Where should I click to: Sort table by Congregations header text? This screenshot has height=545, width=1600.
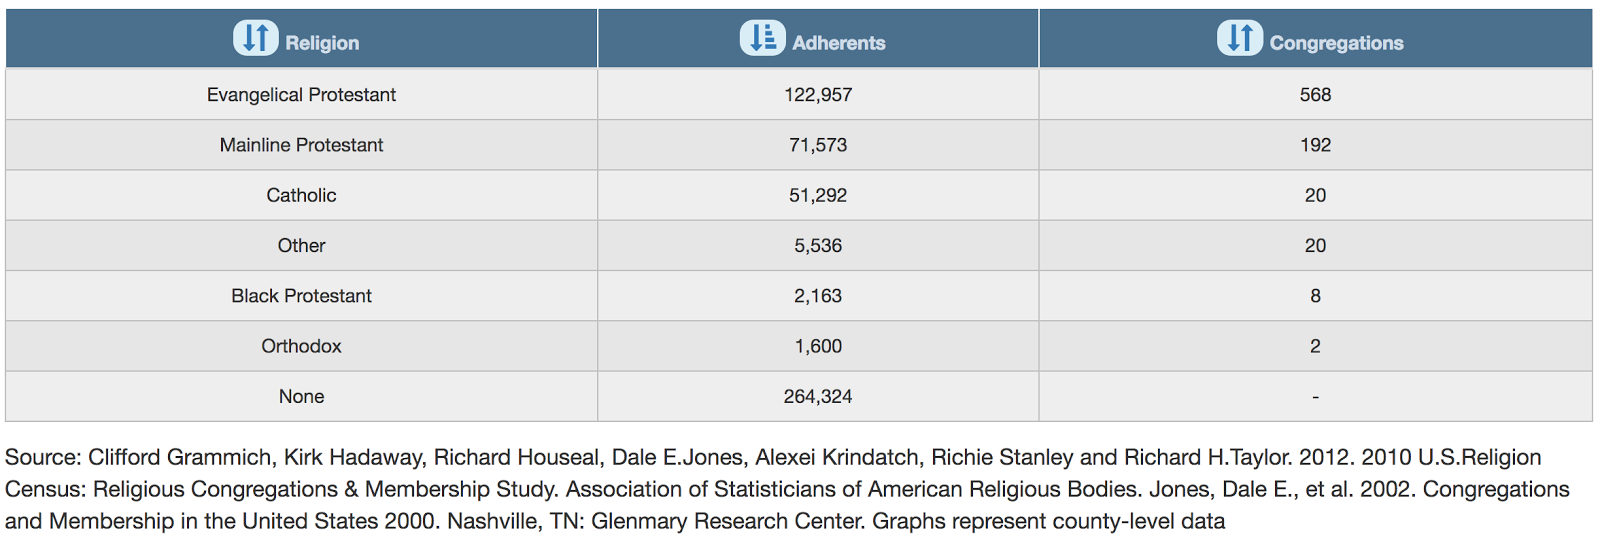pyautogui.click(x=1337, y=43)
